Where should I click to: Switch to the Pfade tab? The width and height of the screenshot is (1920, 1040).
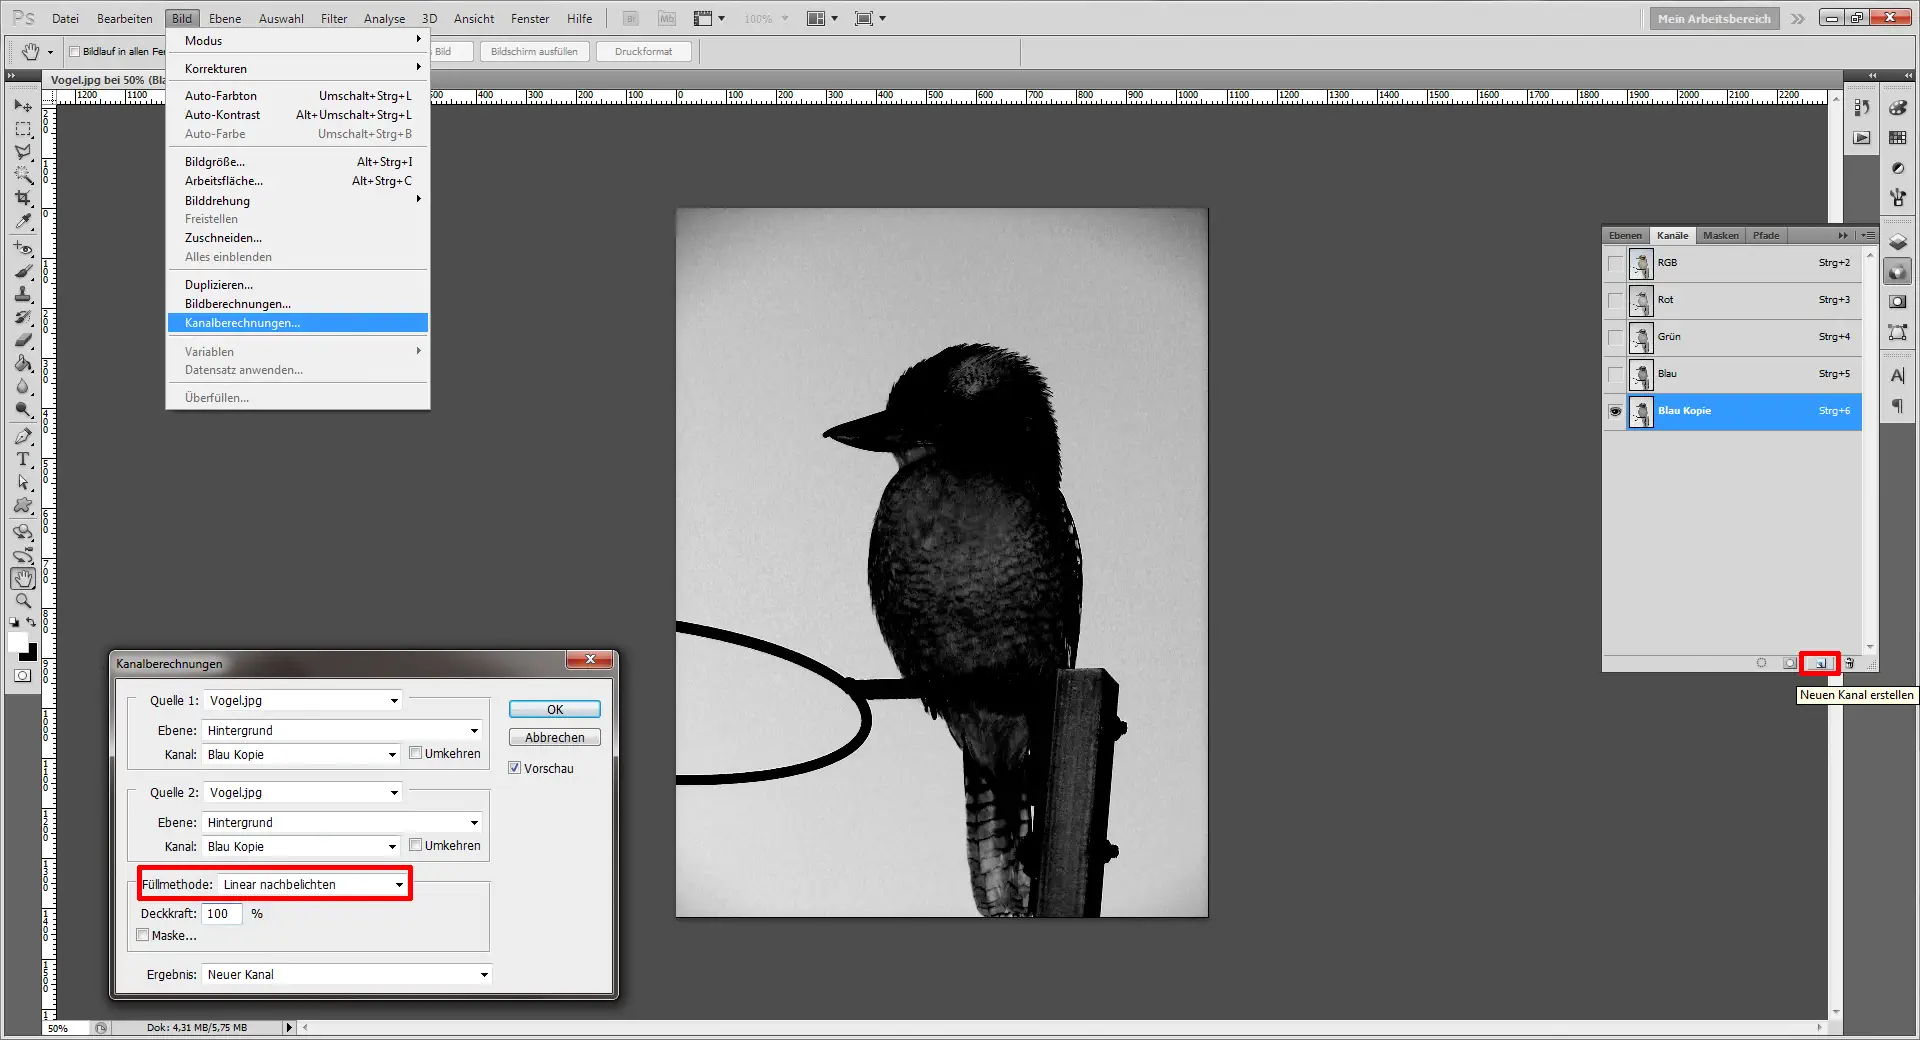[1765, 235]
